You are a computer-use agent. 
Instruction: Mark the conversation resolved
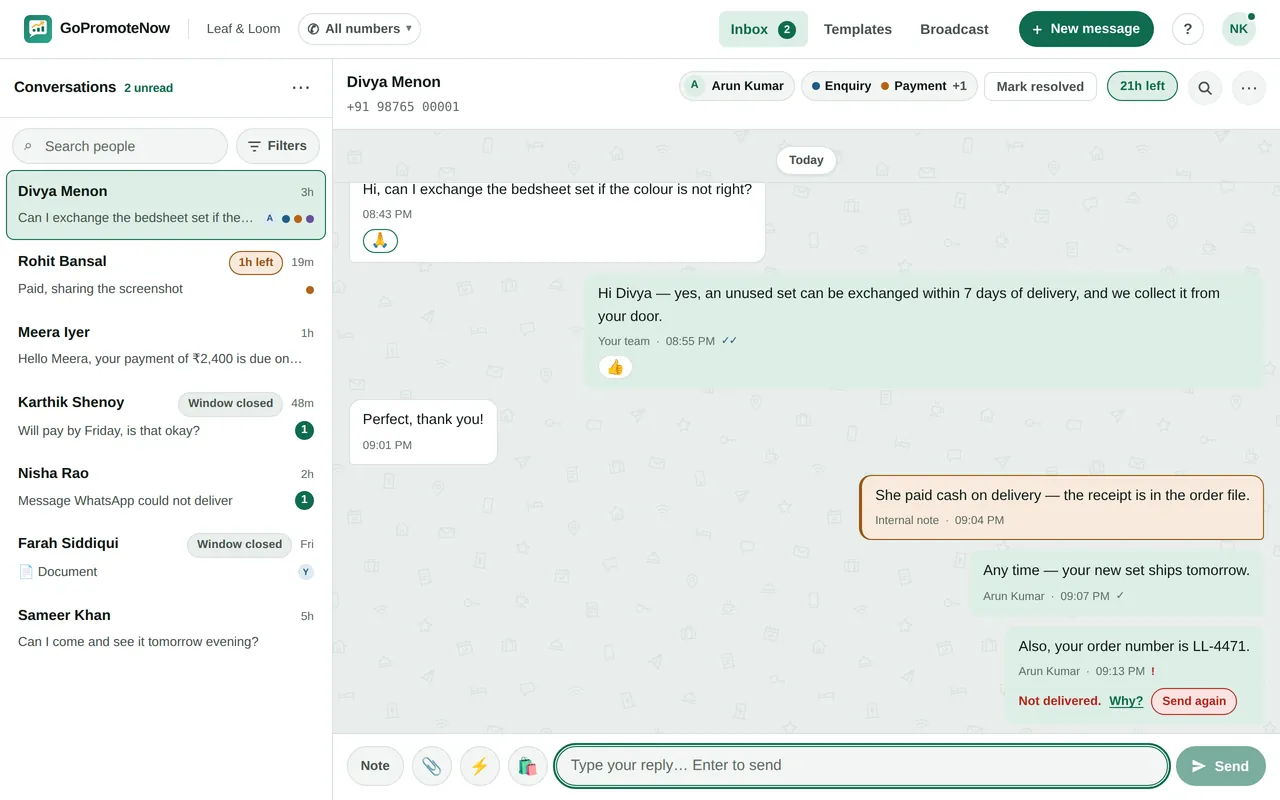pos(1040,86)
